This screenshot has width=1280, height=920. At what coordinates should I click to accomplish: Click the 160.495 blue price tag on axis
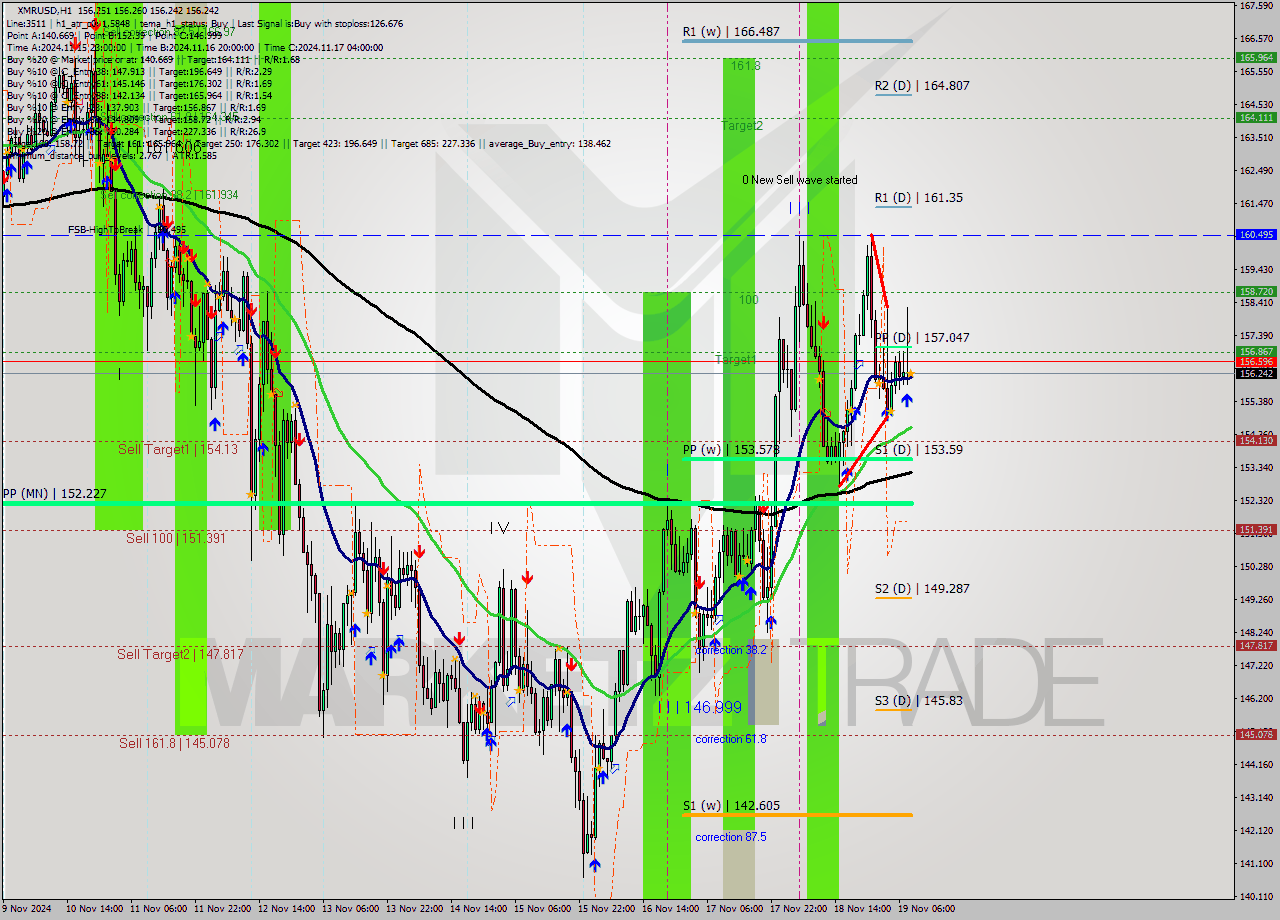click(x=1256, y=235)
